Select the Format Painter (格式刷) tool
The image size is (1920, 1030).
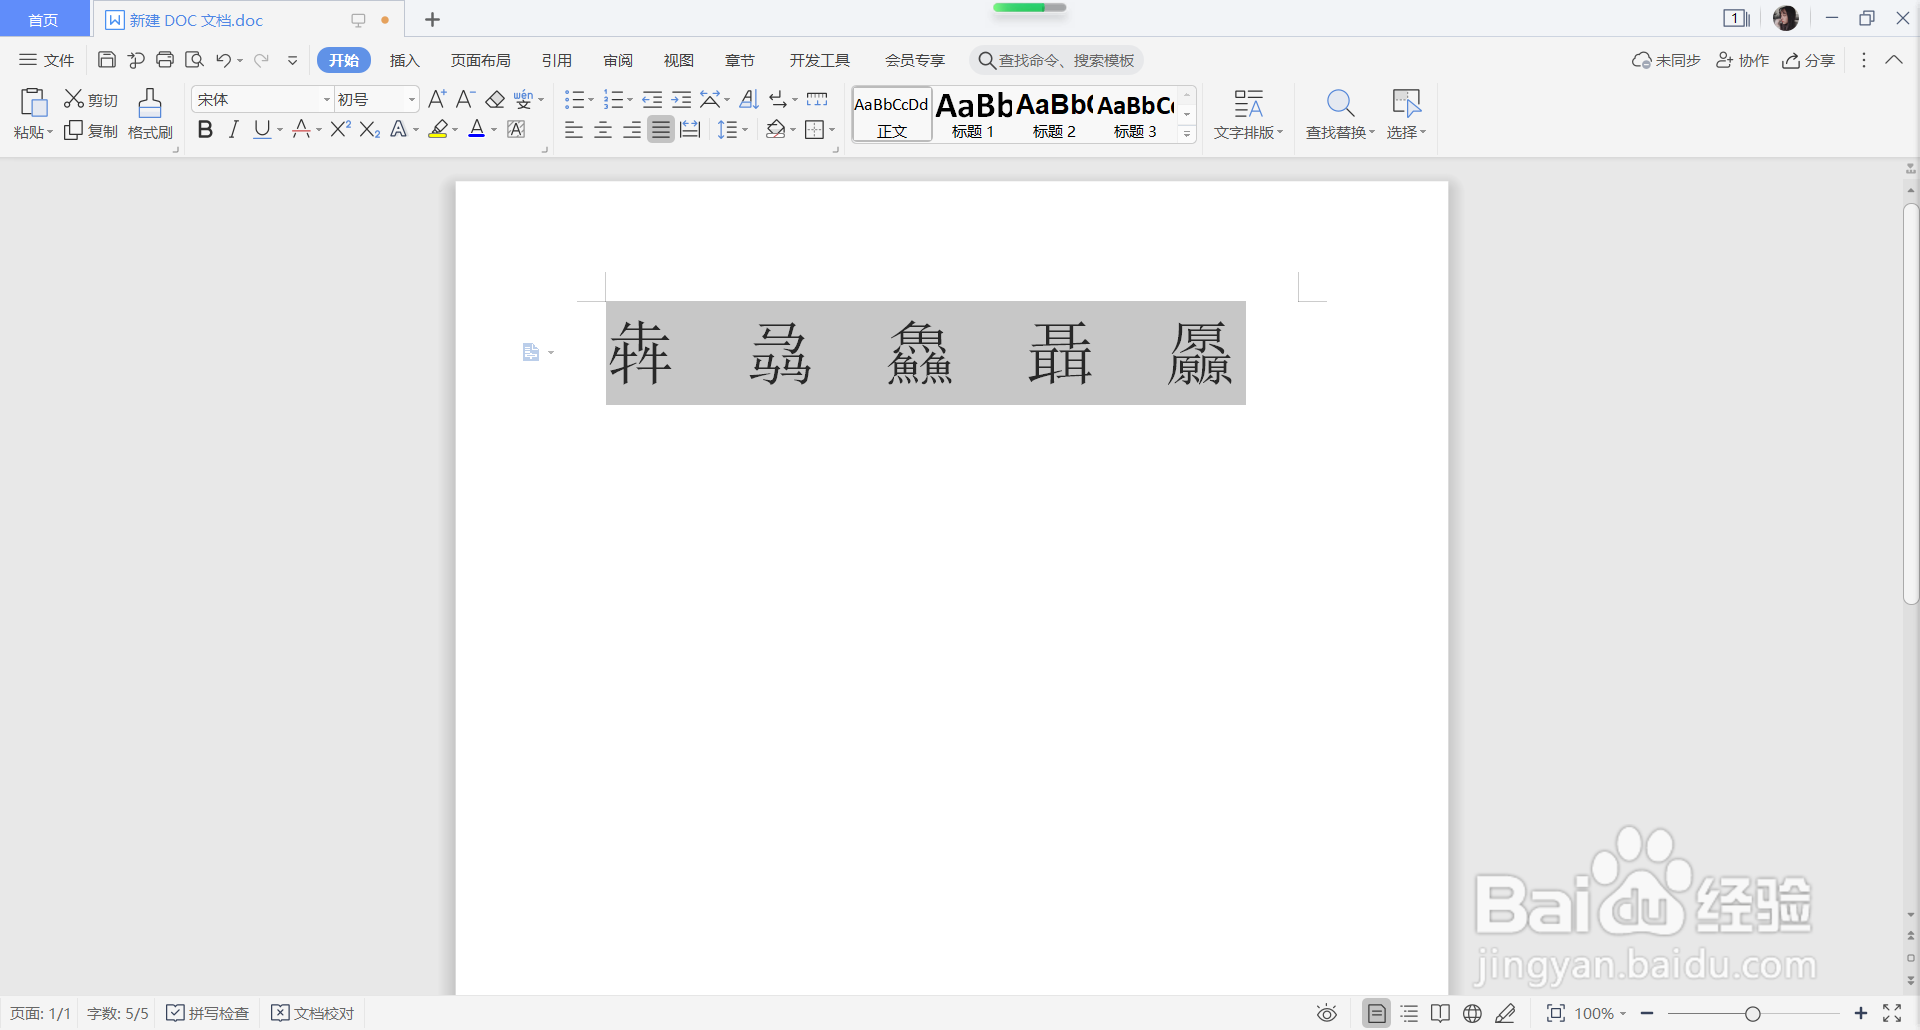pos(150,114)
